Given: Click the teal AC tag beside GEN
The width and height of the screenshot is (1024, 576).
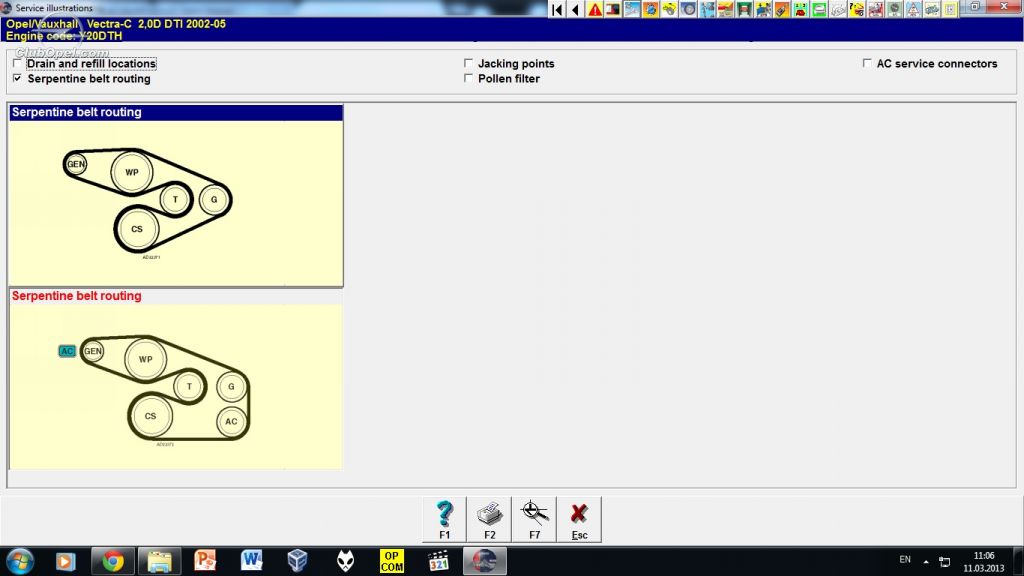Looking at the screenshot, I should point(67,351).
